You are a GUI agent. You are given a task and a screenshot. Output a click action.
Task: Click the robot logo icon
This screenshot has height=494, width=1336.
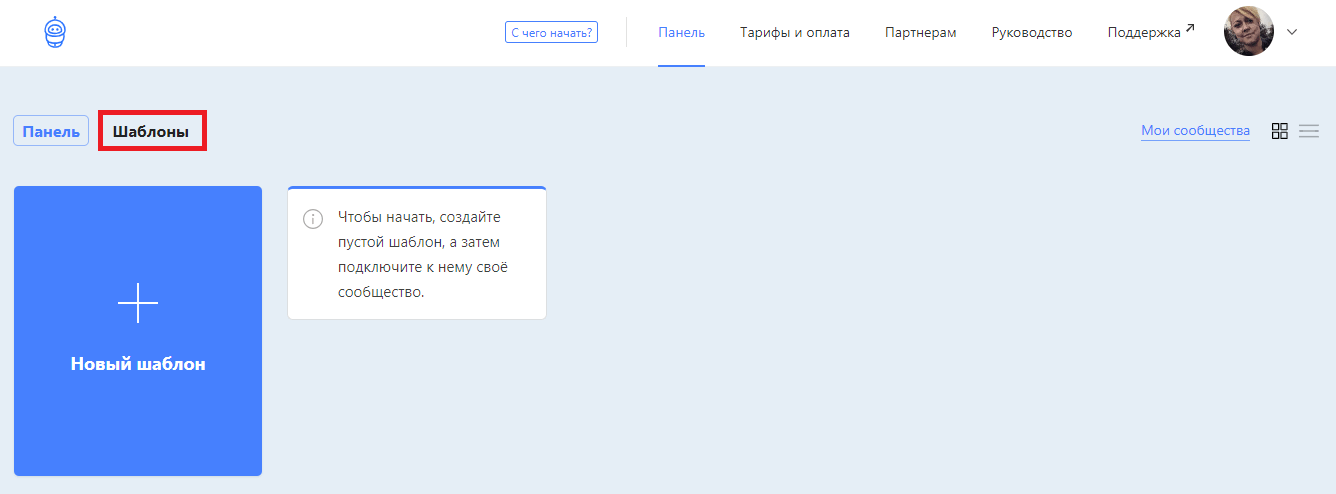(x=55, y=32)
